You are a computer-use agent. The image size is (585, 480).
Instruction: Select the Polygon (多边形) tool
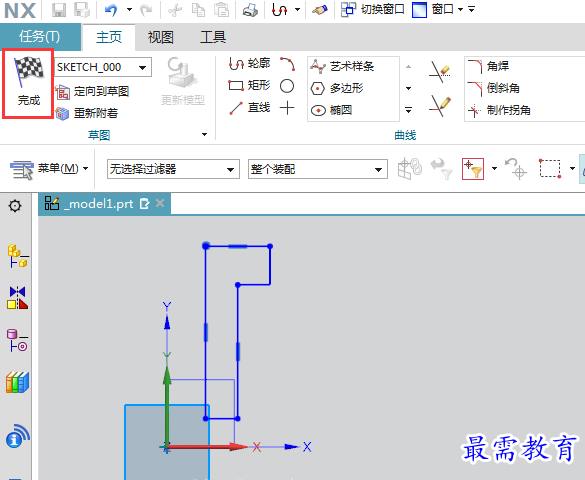337,88
